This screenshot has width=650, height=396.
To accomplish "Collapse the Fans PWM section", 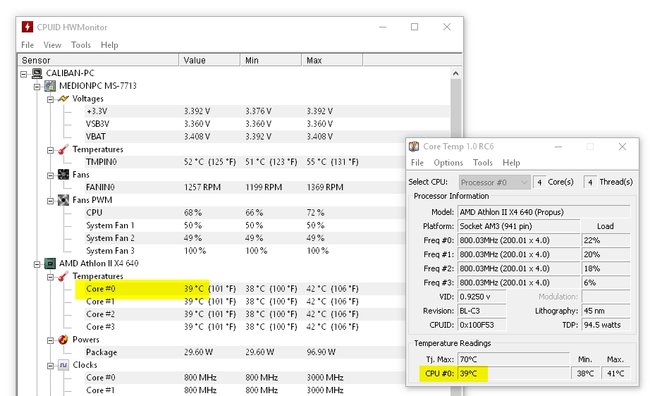I will [50, 201].
